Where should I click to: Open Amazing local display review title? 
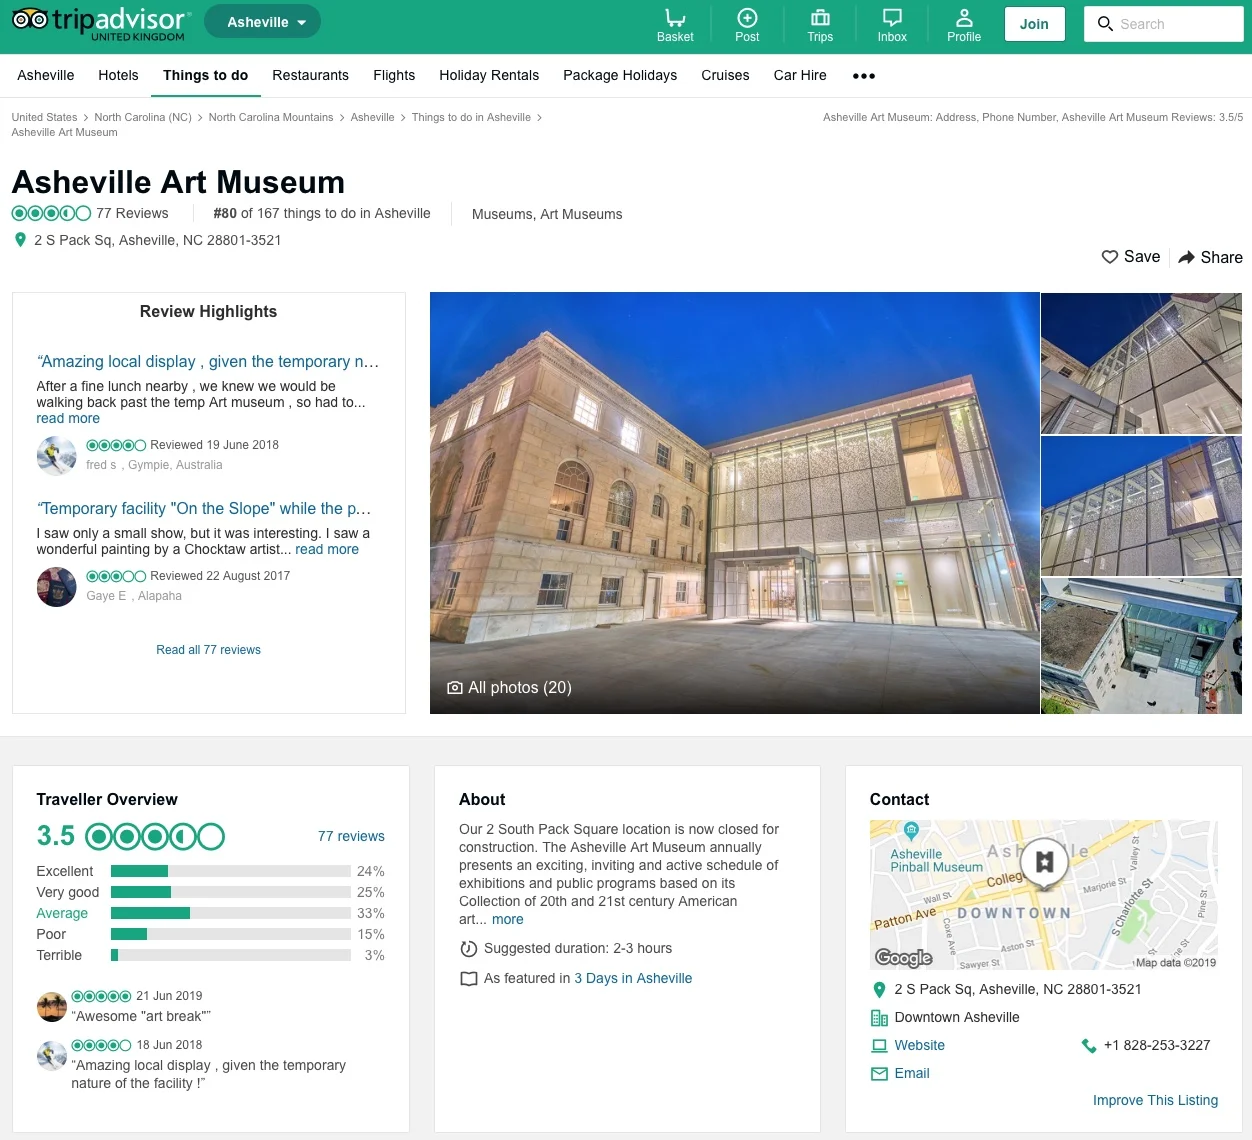click(208, 362)
